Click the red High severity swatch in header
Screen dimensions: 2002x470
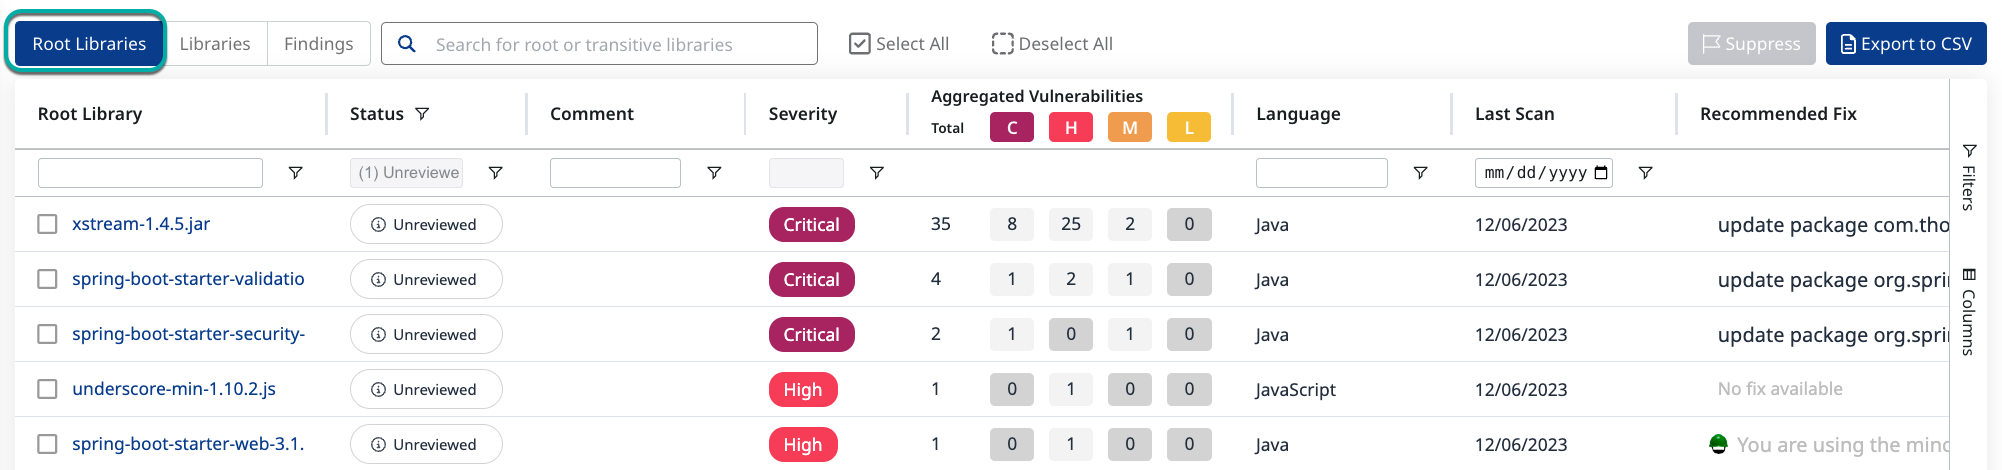coord(1071,127)
